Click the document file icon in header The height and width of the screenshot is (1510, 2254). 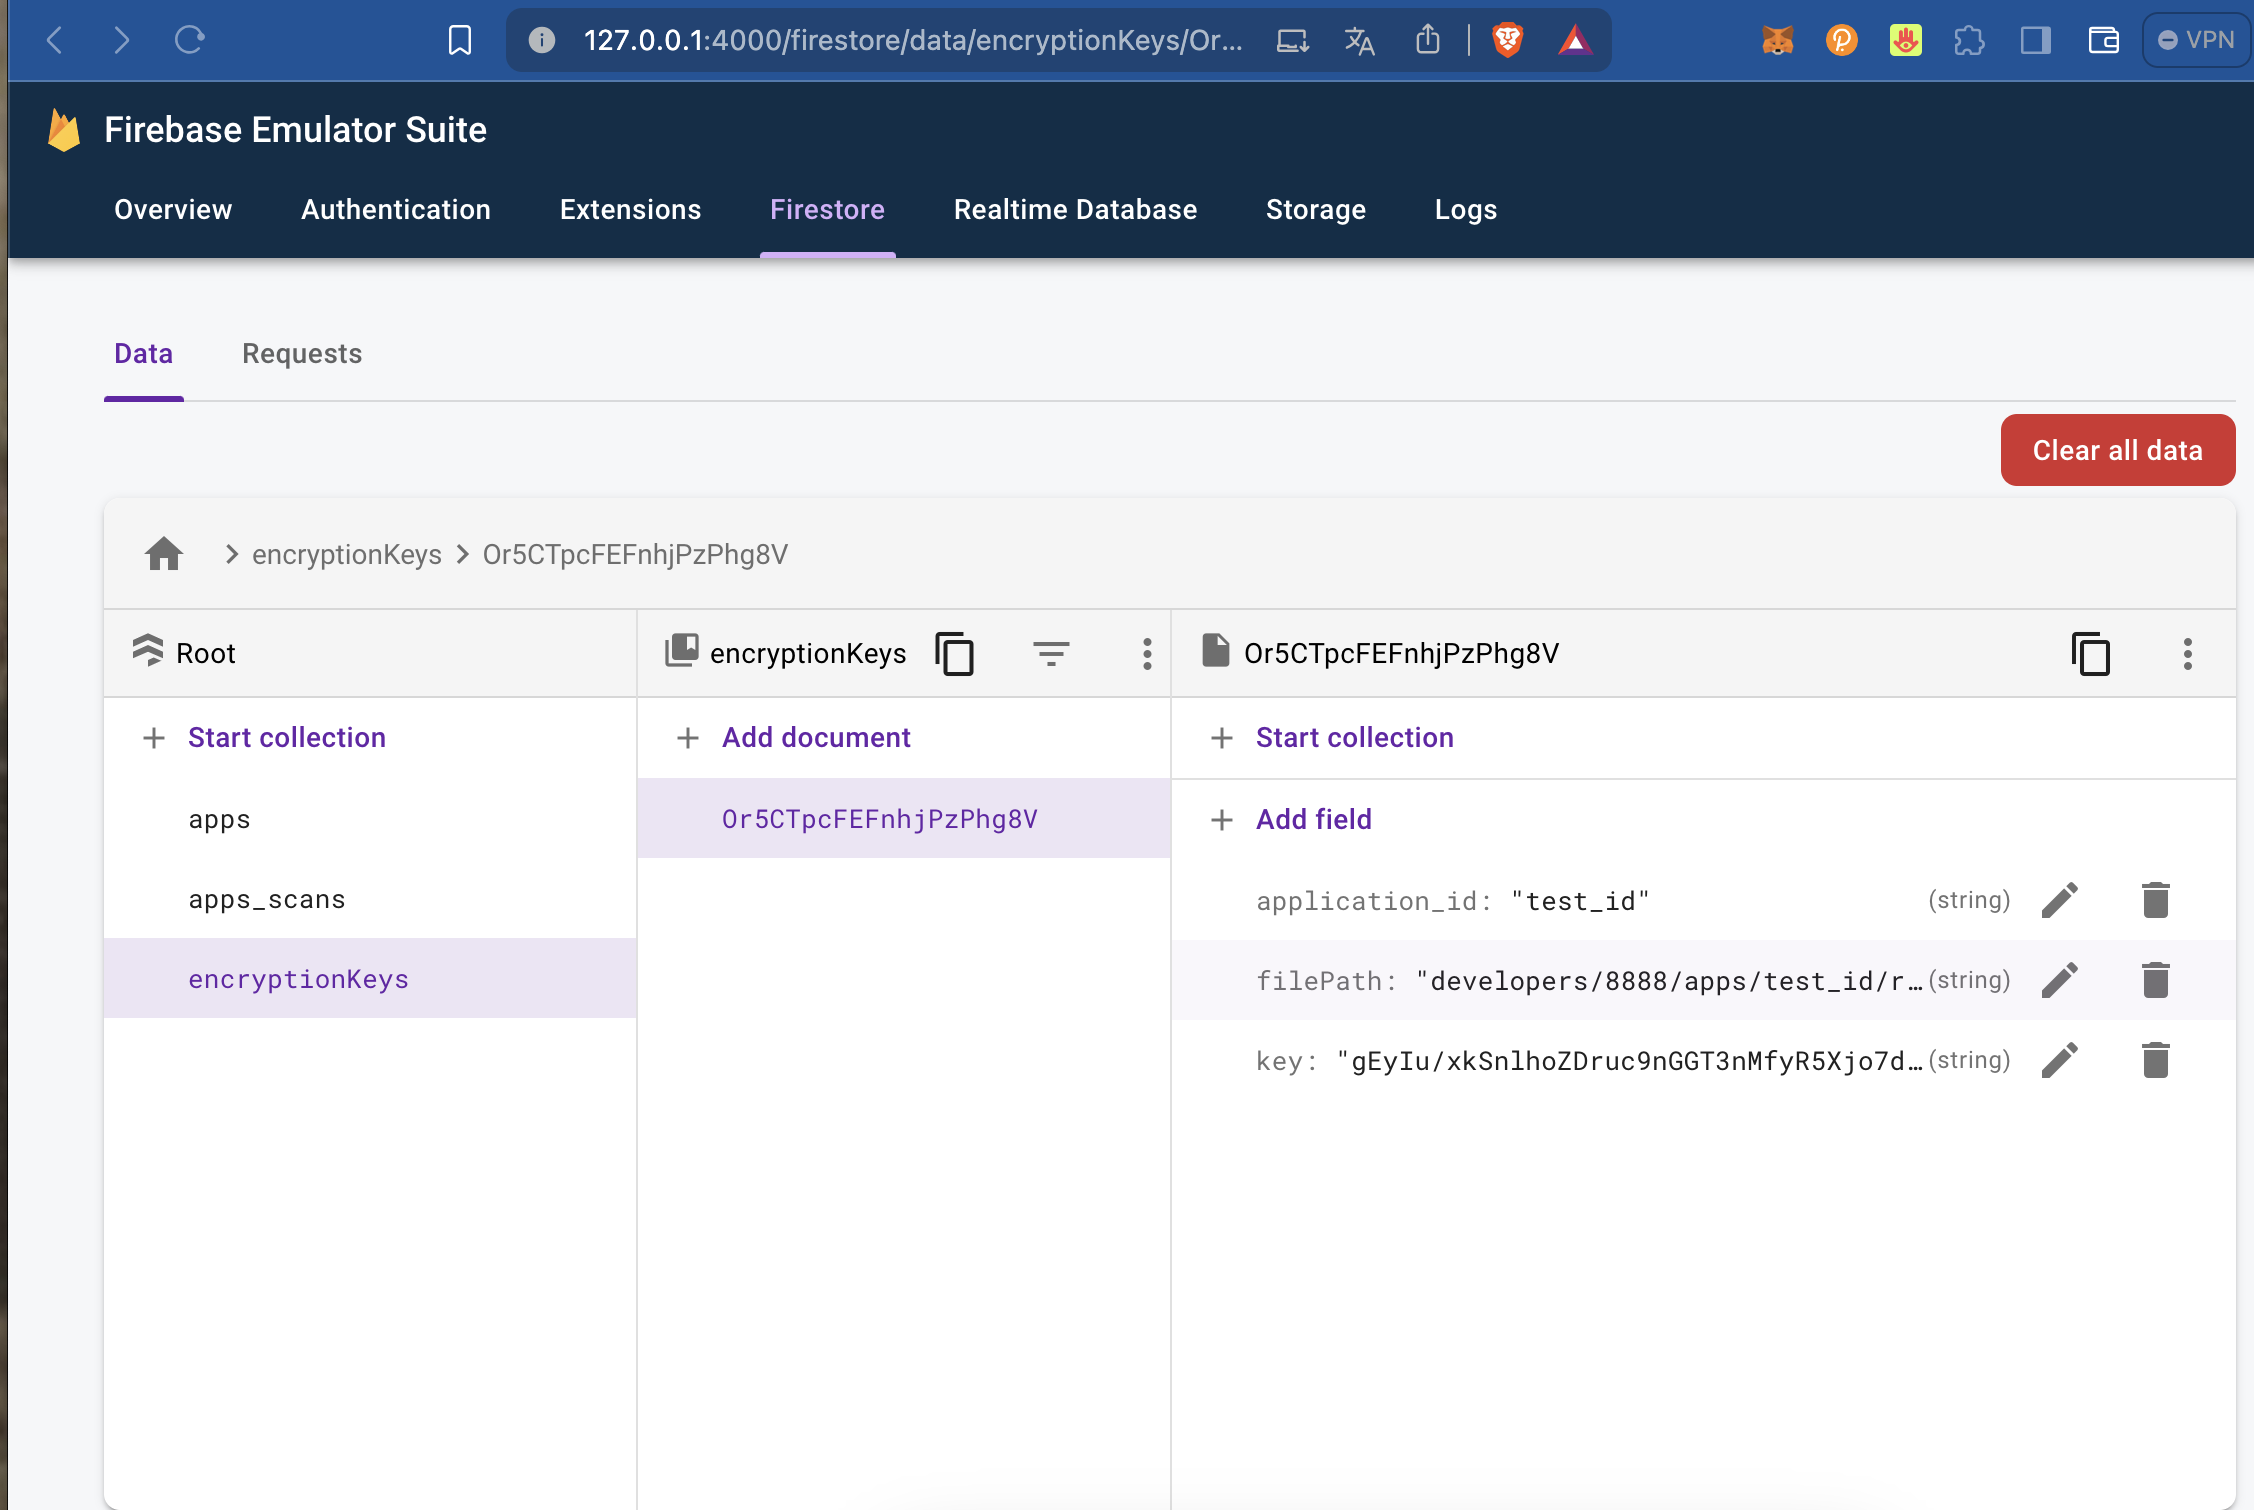[1215, 650]
